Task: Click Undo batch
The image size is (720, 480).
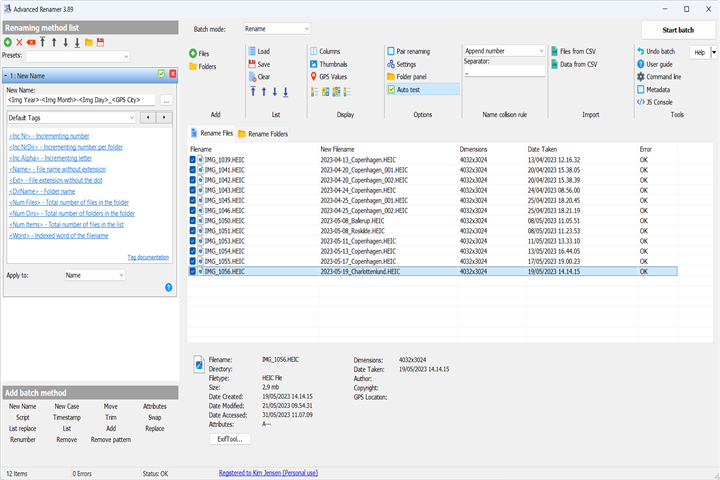Action: [656, 51]
